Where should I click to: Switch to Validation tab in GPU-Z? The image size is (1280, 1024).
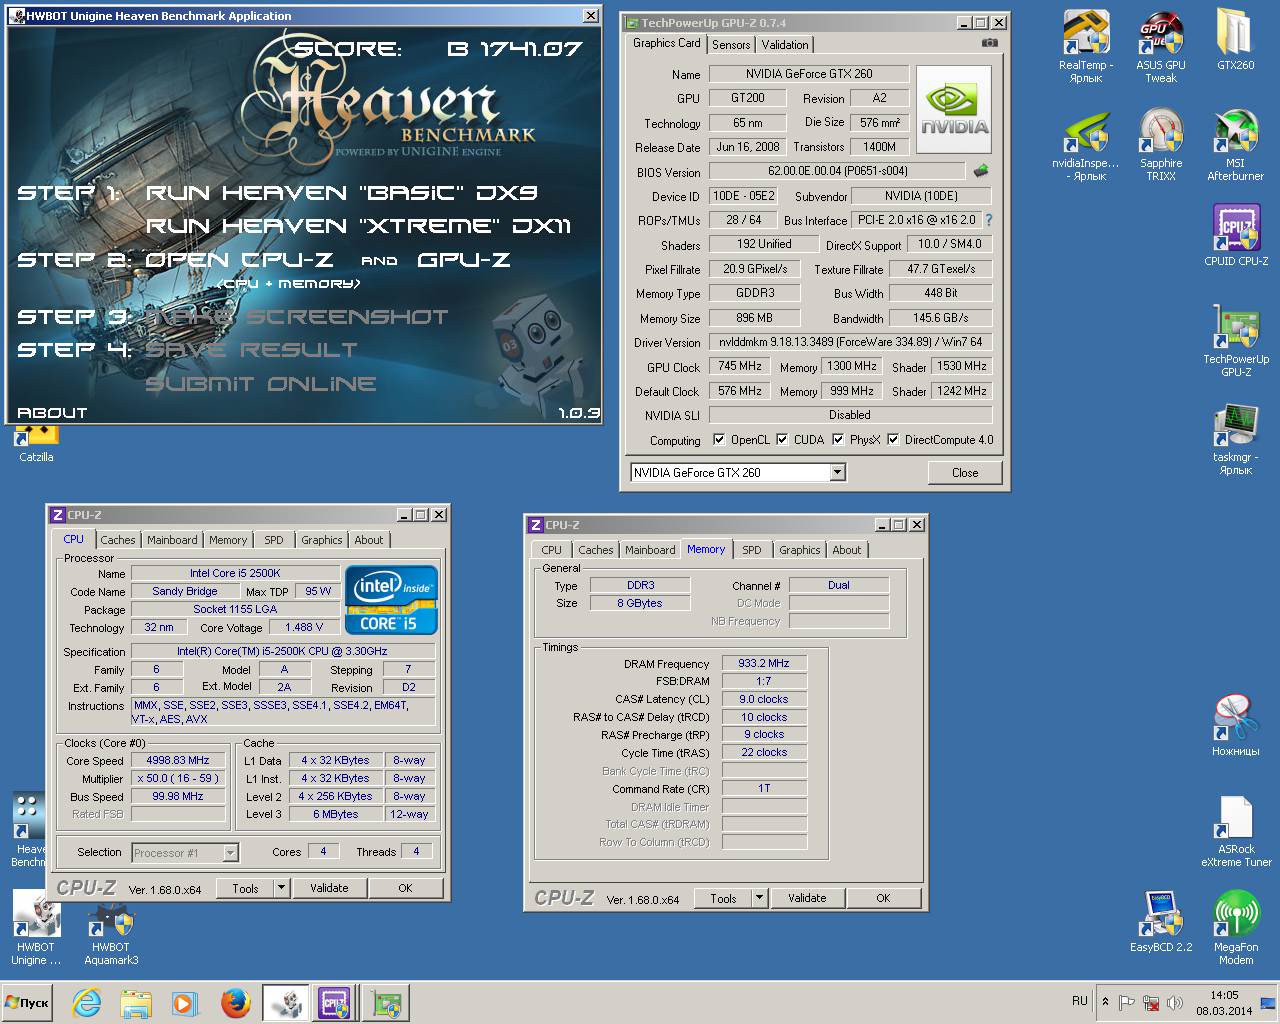pyautogui.click(x=785, y=45)
